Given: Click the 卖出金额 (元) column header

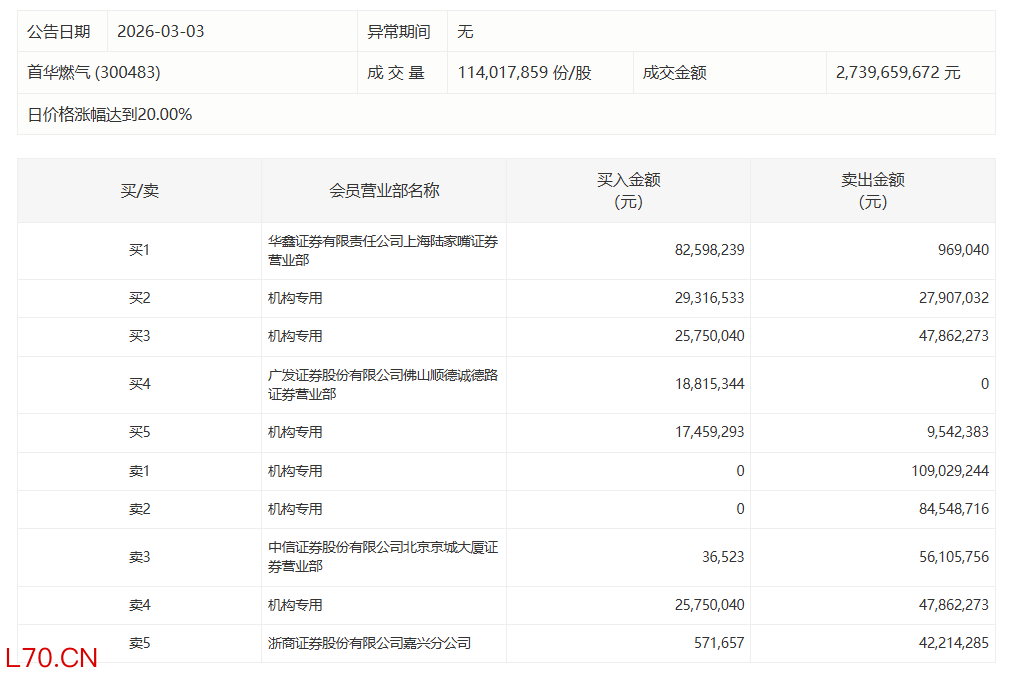Looking at the screenshot, I should tap(872, 190).
